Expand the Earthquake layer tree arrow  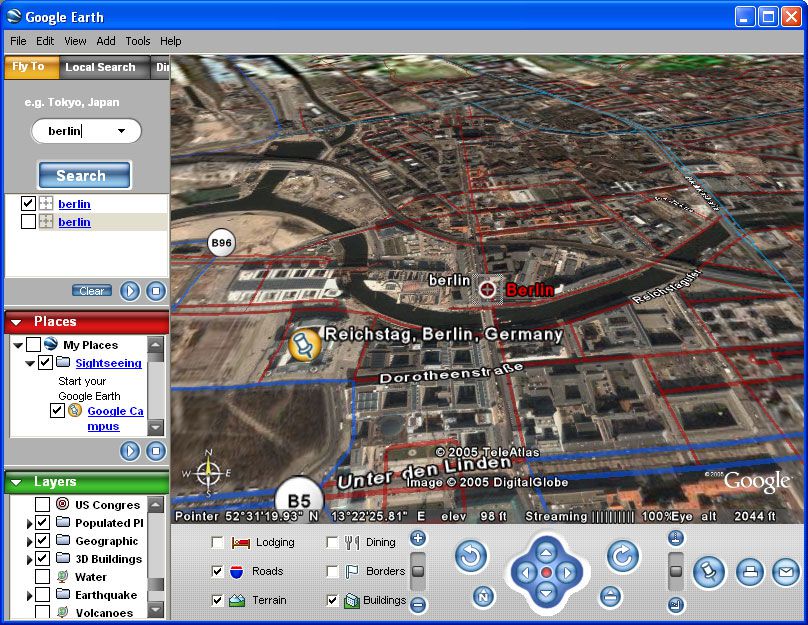tap(29, 595)
